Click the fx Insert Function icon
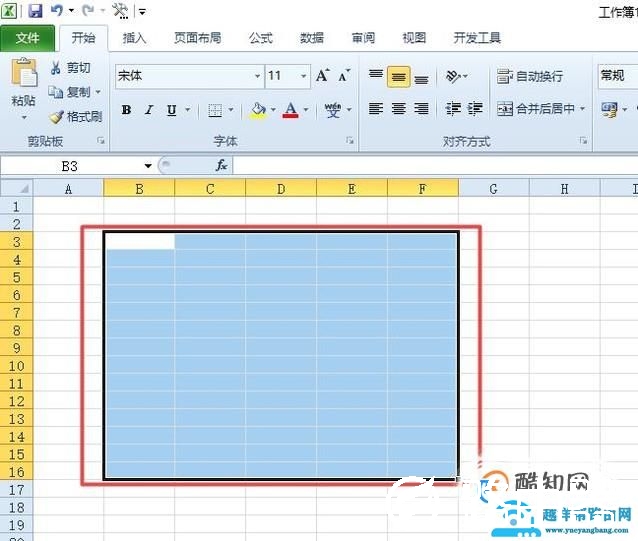The width and height of the screenshot is (638, 541). click(x=221, y=165)
